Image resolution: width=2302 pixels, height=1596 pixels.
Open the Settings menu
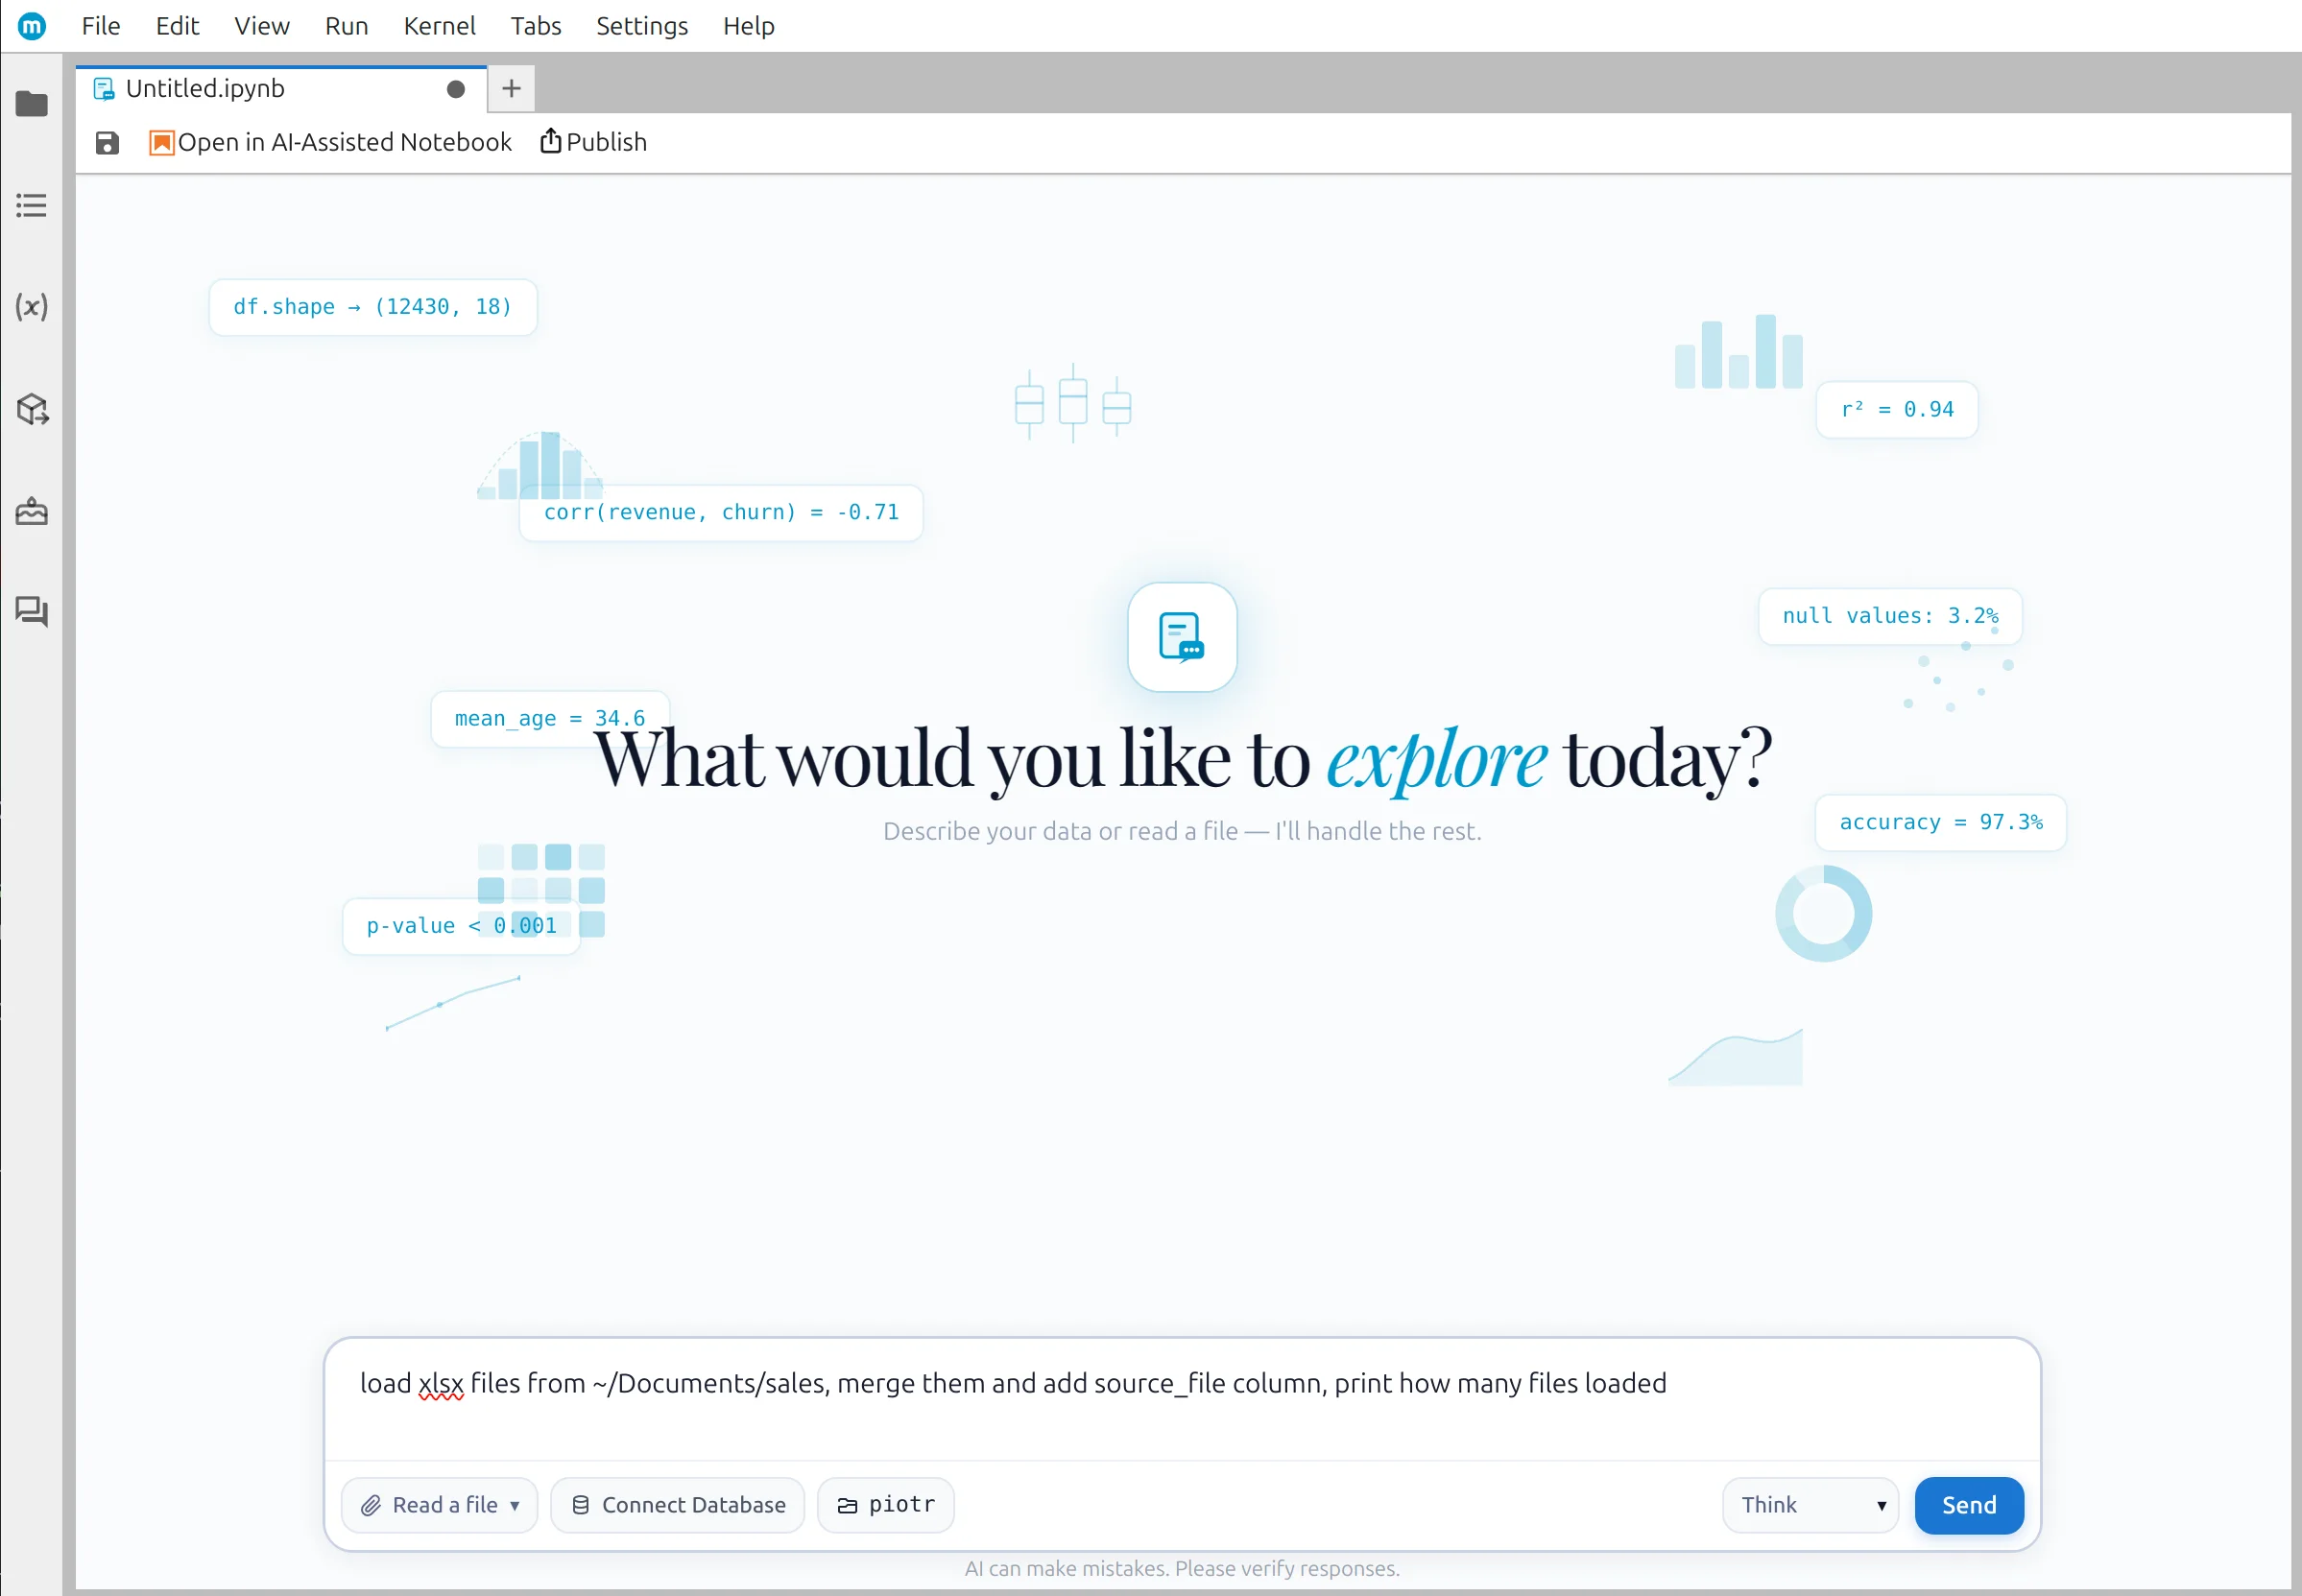[x=642, y=26]
